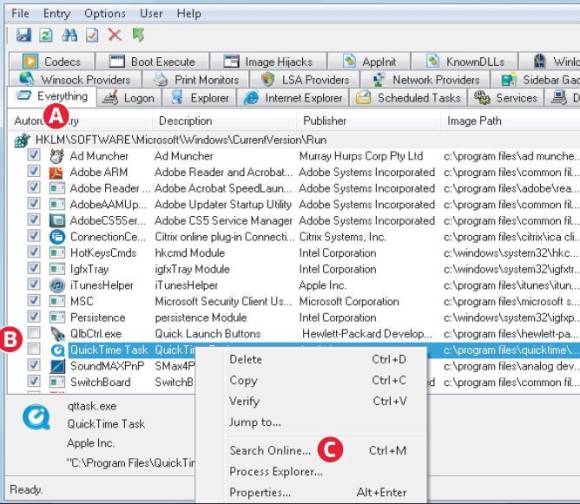Uncheck the SoundMAXPnP checkbox
This screenshot has height=504, width=580.
pyautogui.click(x=34, y=365)
